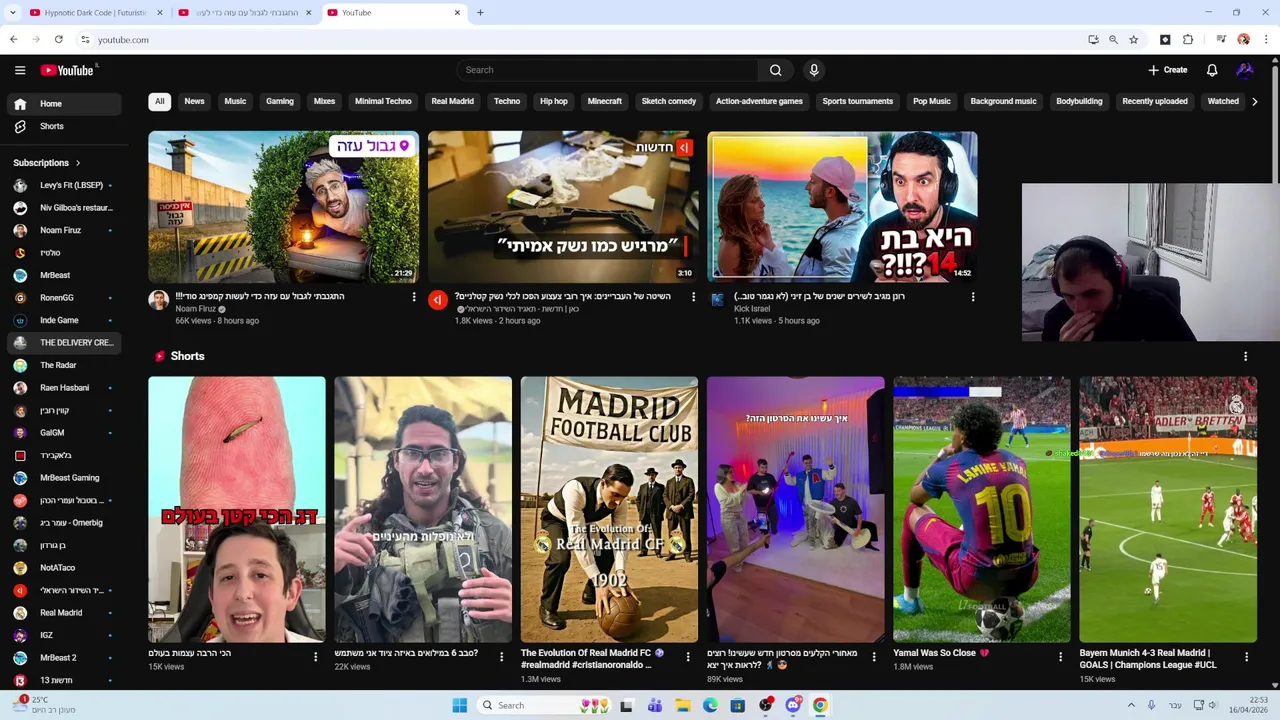Open the Chrome three-dot menu
1280x720 pixels.
click(1267, 40)
